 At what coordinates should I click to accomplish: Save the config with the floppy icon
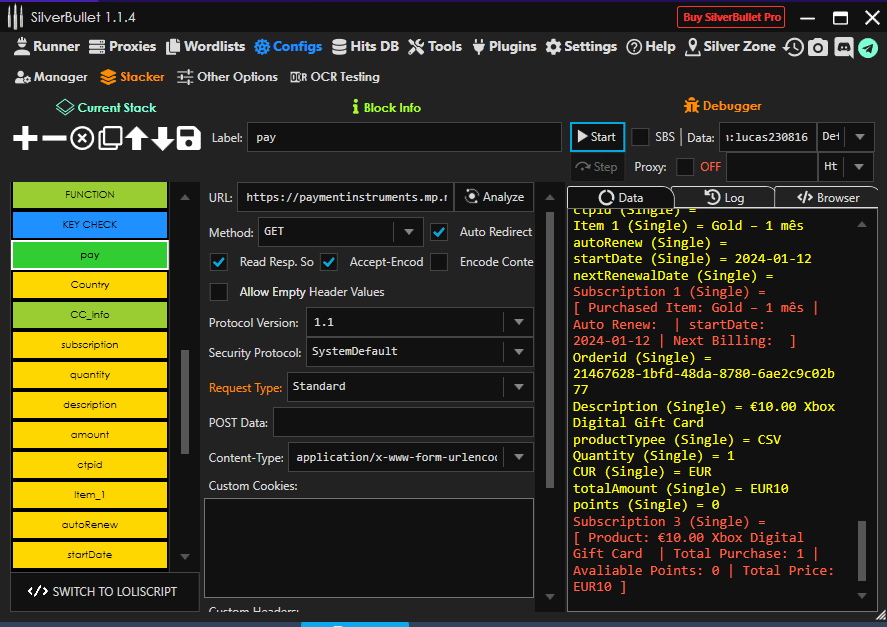tap(189, 138)
